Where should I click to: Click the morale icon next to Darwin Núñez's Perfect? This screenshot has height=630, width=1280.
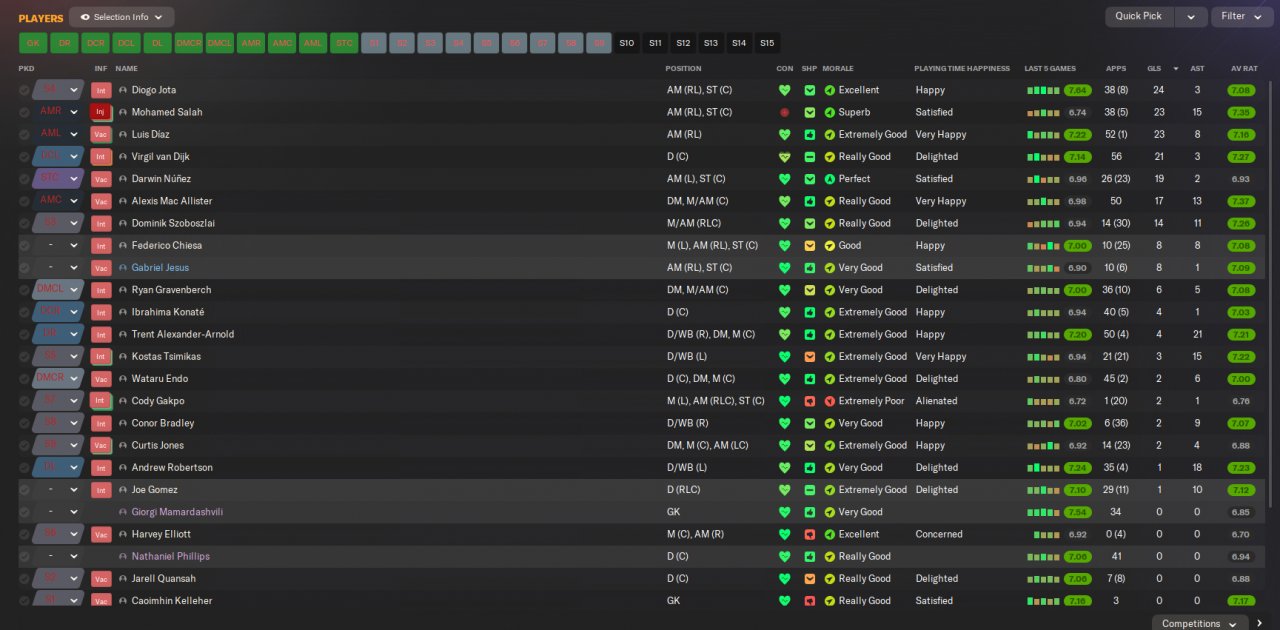click(829, 179)
